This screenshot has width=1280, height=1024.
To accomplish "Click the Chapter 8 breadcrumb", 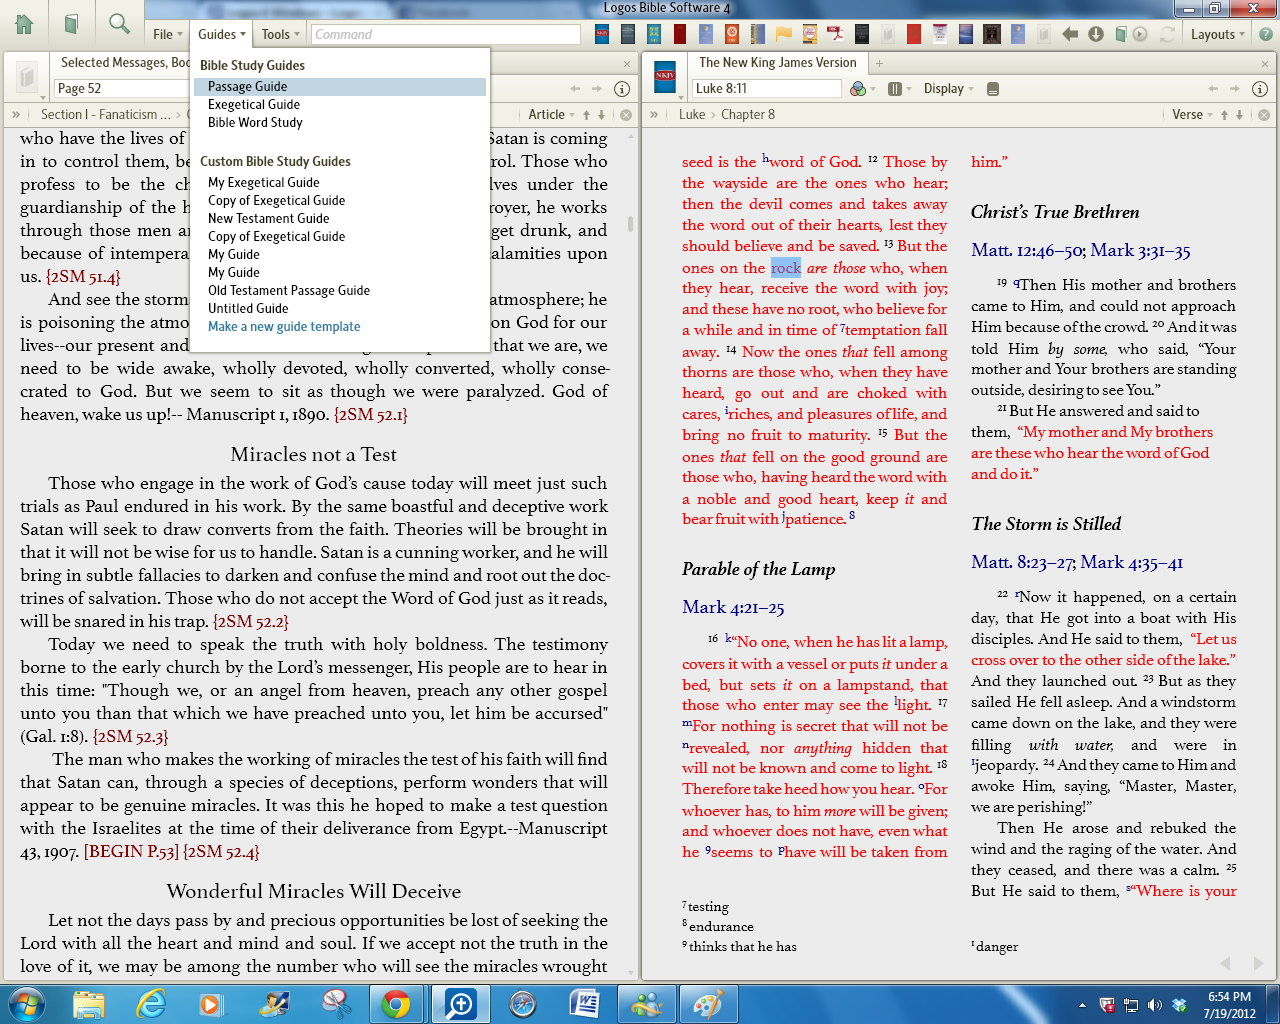I will tap(748, 115).
